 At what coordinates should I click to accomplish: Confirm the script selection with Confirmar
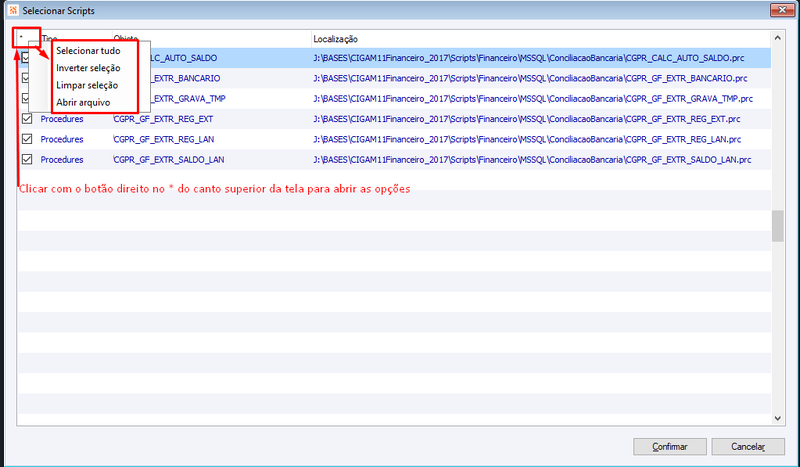pos(670,447)
